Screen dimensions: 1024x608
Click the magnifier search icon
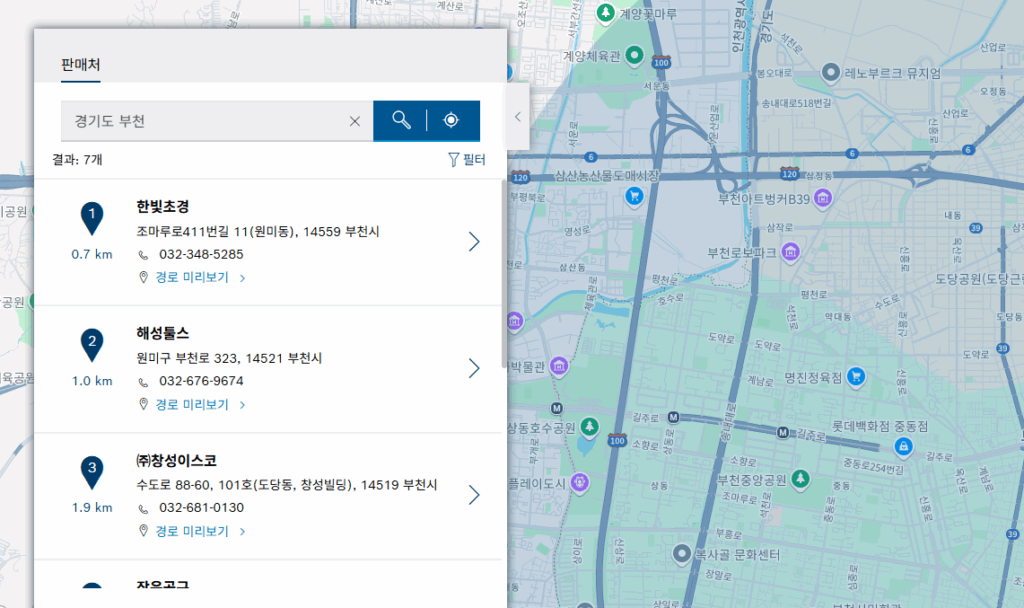point(401,120)
